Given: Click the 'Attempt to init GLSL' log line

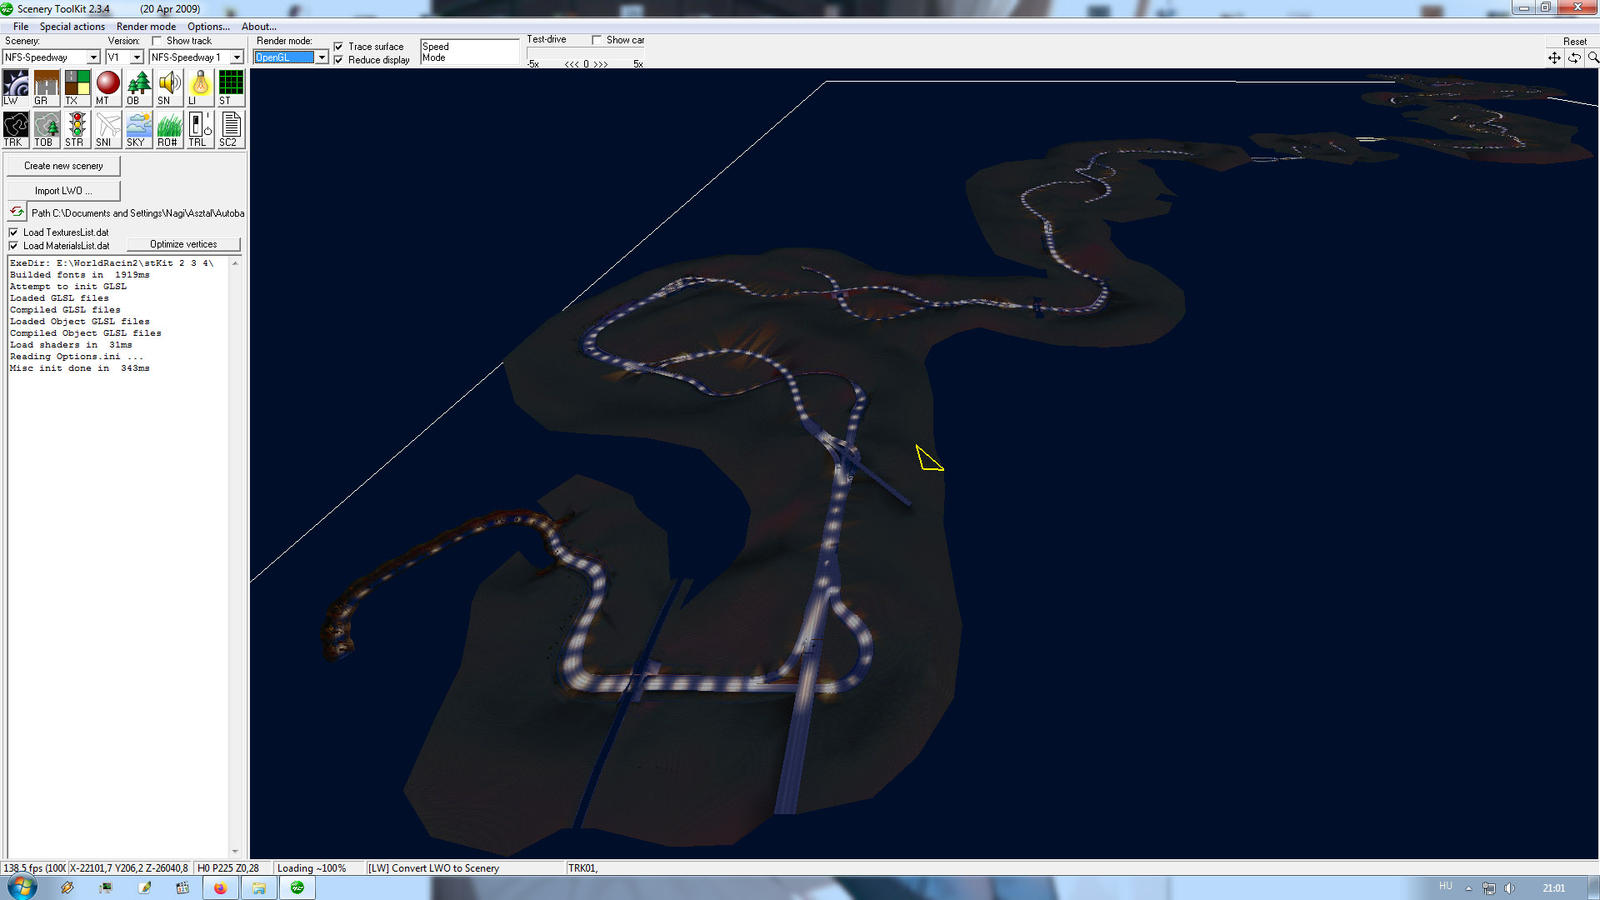Looking at the screenshot, I should coord(68,286).
